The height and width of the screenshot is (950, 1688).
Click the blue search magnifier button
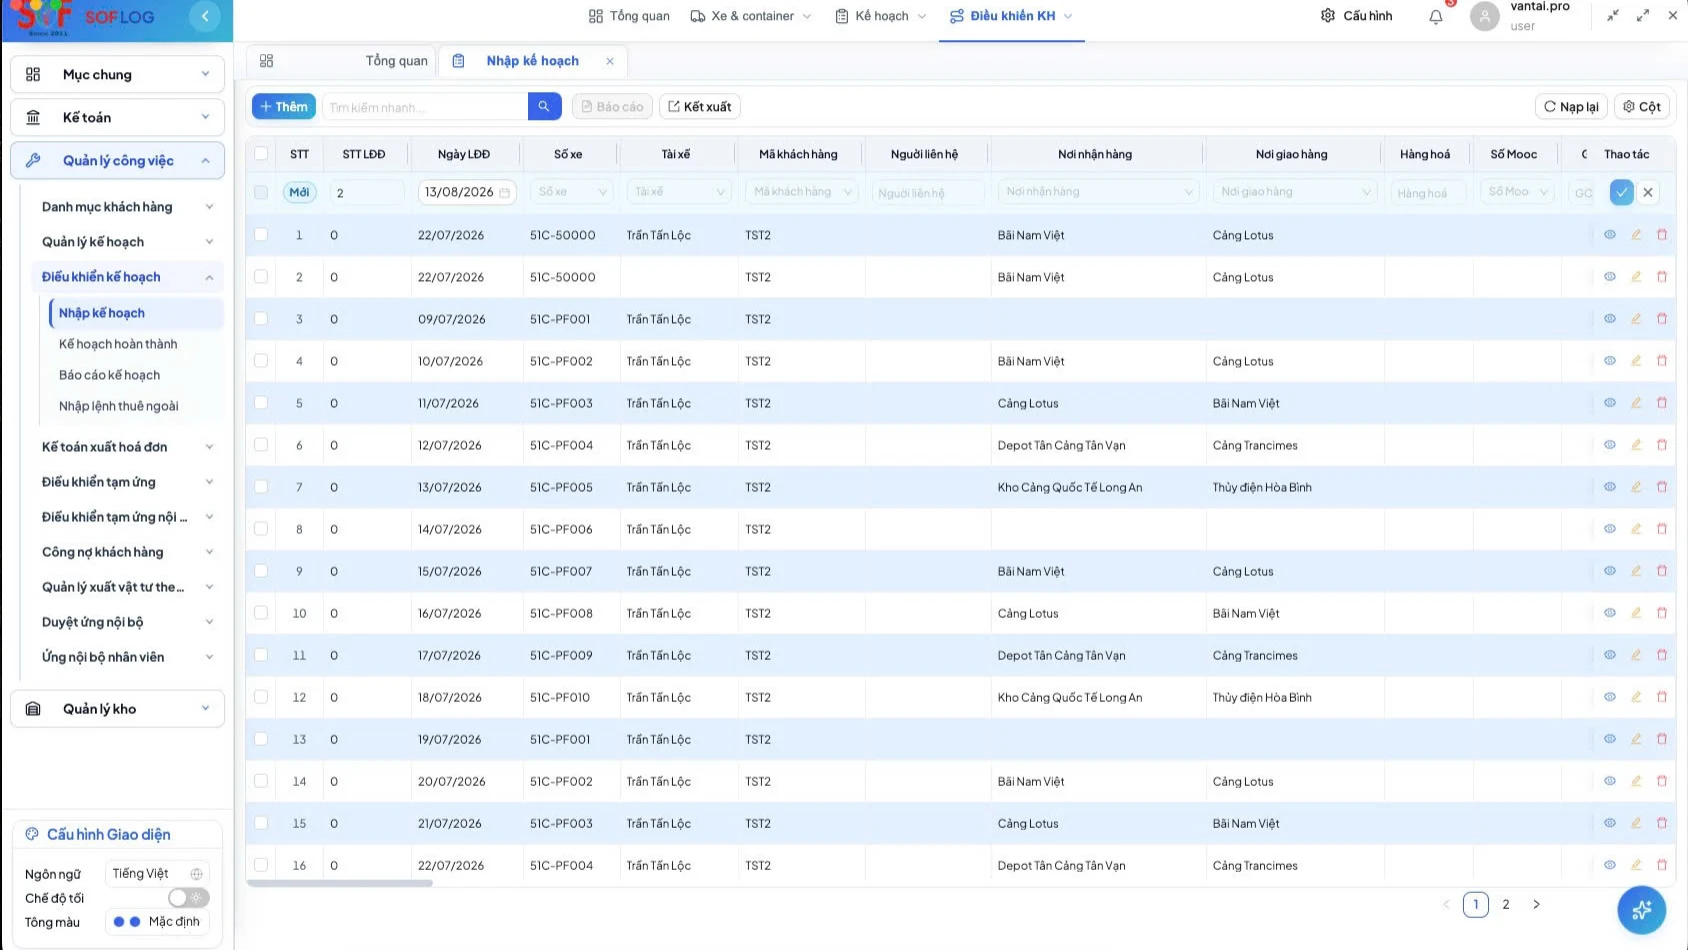544,106
